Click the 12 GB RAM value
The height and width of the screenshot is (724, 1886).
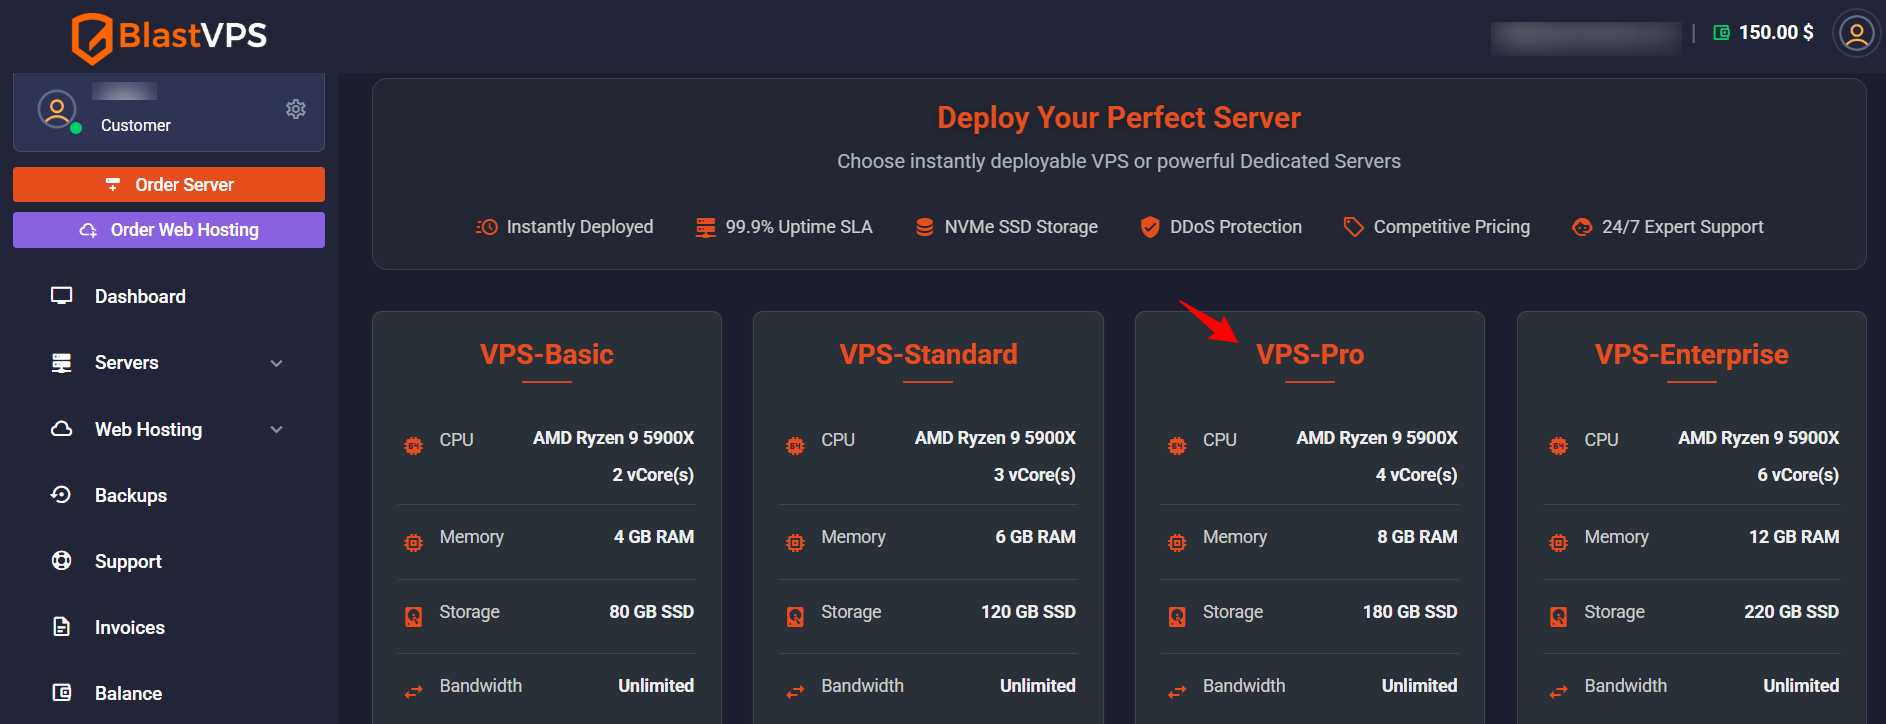tap(1794, 537)
